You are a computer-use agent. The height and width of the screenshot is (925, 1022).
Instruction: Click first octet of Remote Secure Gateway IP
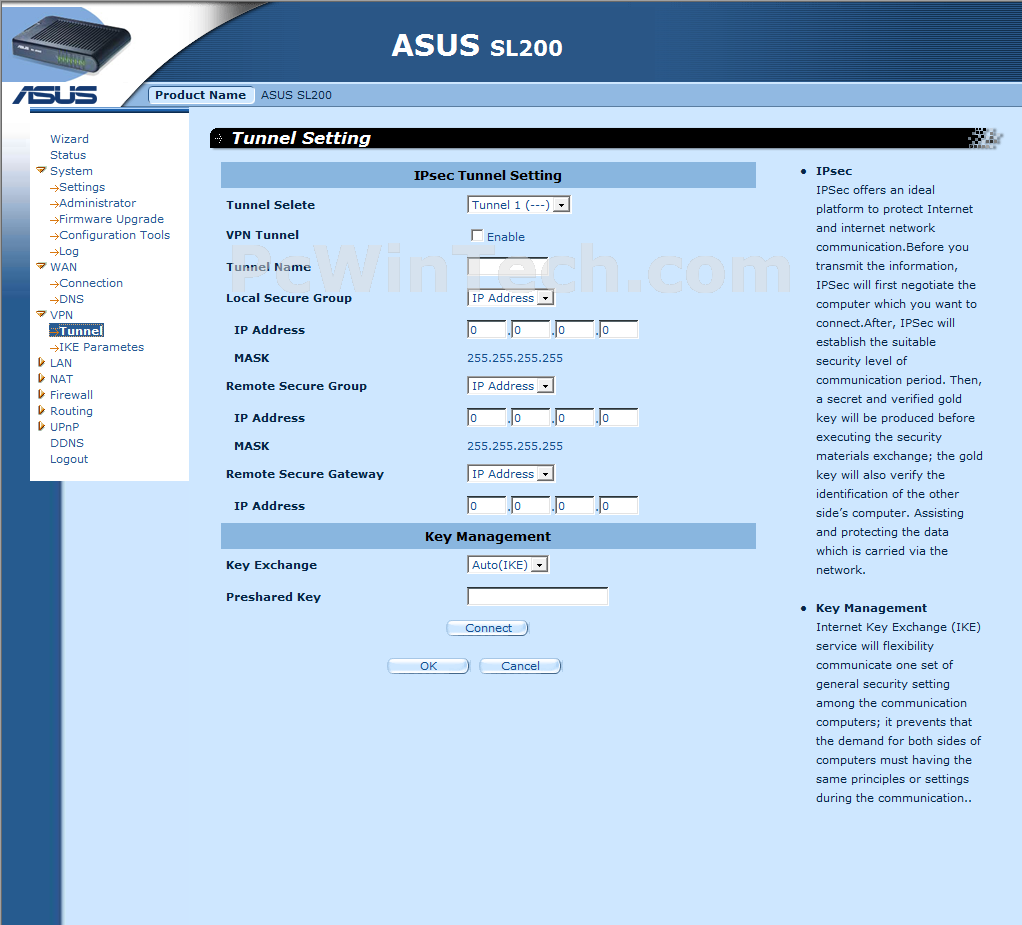[487, 505]
